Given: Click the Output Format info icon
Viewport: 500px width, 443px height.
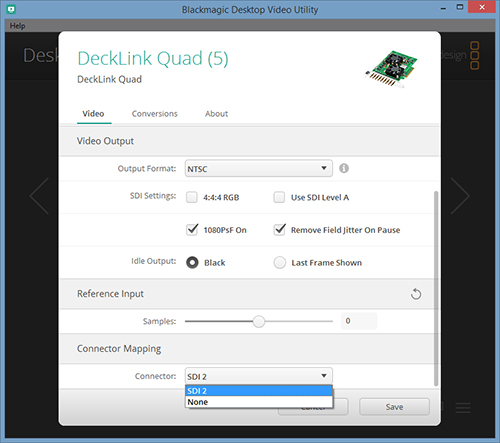Looking at the screenshot, I should 344,168.
